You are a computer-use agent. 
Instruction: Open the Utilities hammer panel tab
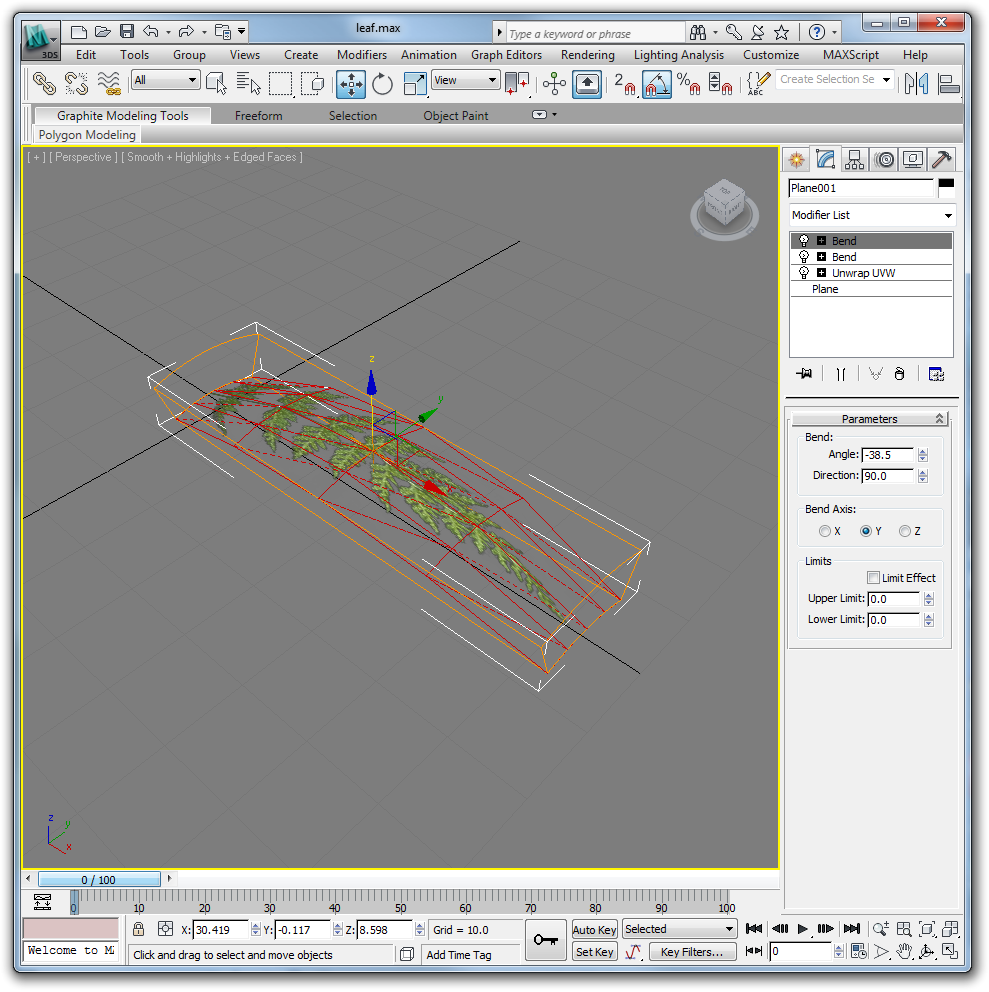(941, 159)
